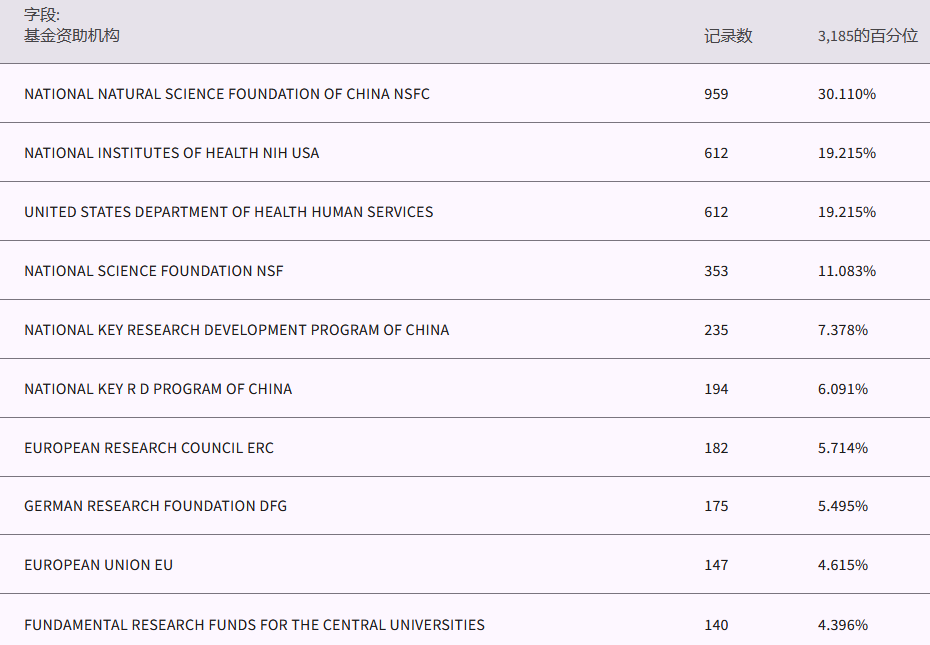930x645 pixels.
Task: Click the European Union EU entry
Action: (99, 565)
